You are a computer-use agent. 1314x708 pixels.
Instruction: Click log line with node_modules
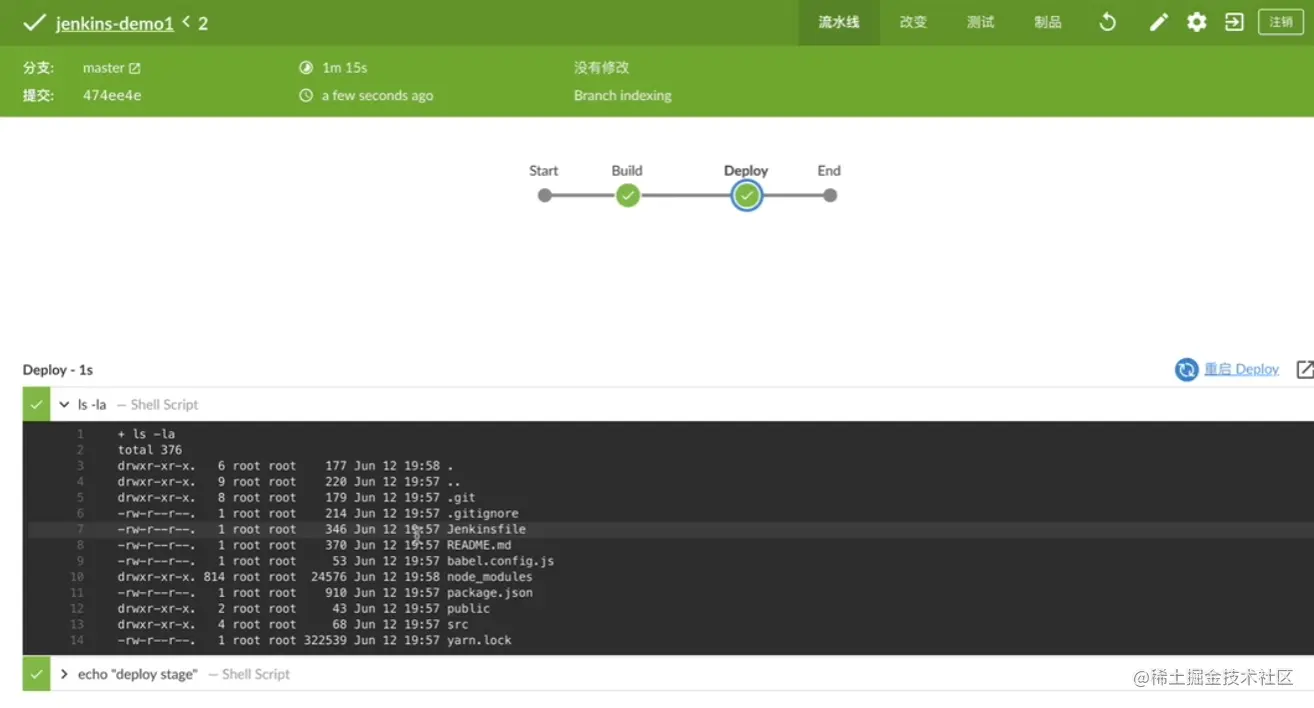coord(670,577)
